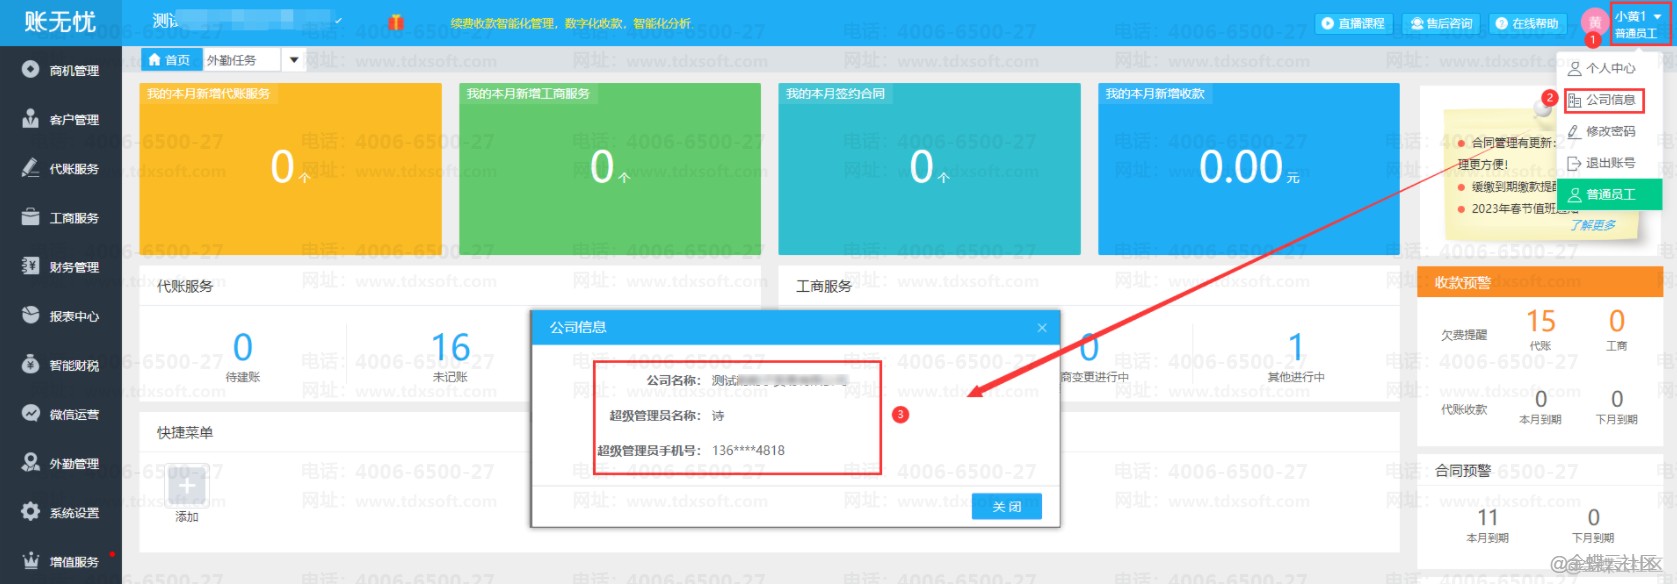Screen dimensions: 1677x584
Task: Click the 在线帮助 header button
Action: (x=1527, y=23)
